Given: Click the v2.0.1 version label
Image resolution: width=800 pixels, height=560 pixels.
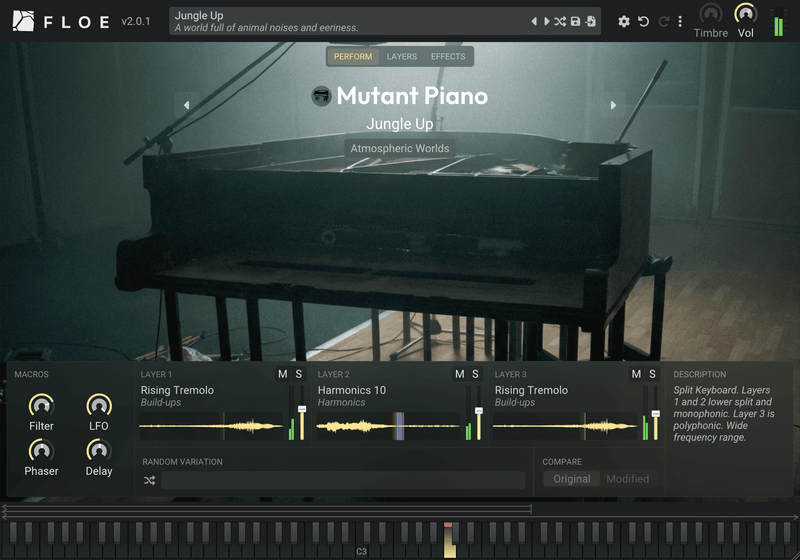Looking at the screenshot, I should (136, 21).
